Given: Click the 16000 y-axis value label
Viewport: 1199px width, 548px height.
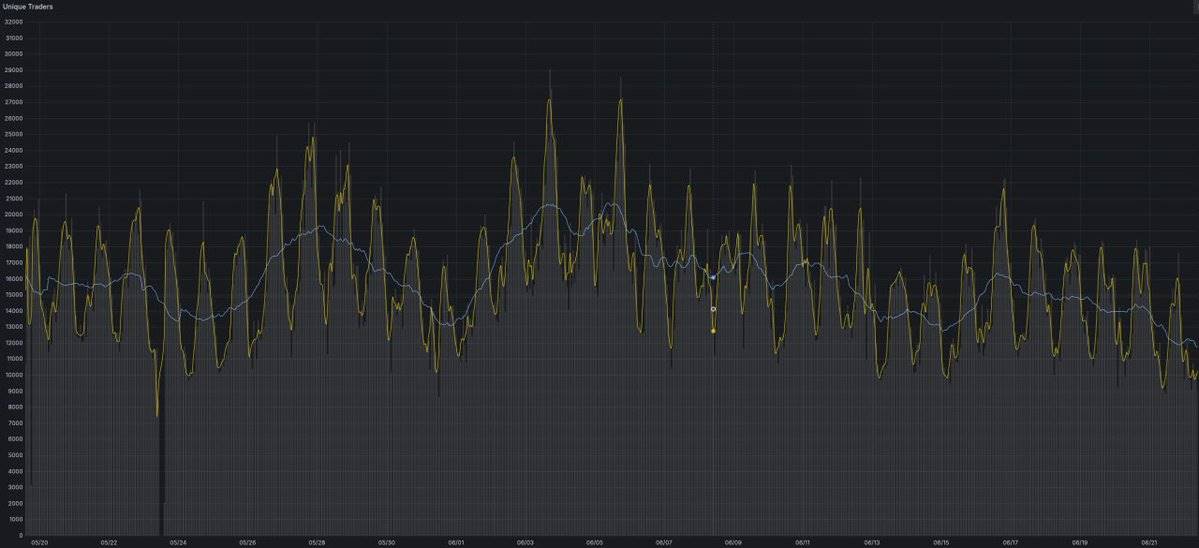Looking at the screenshot, I should (x=13, y=278).
